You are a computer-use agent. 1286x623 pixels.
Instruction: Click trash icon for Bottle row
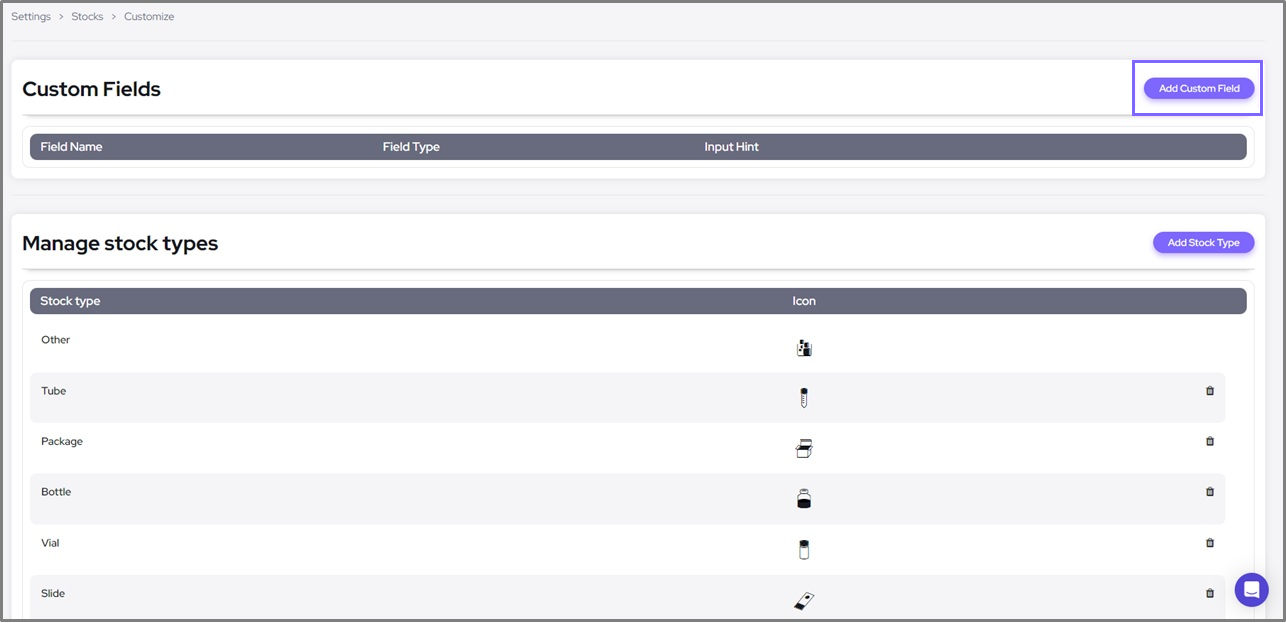(x=1210, y=492)
